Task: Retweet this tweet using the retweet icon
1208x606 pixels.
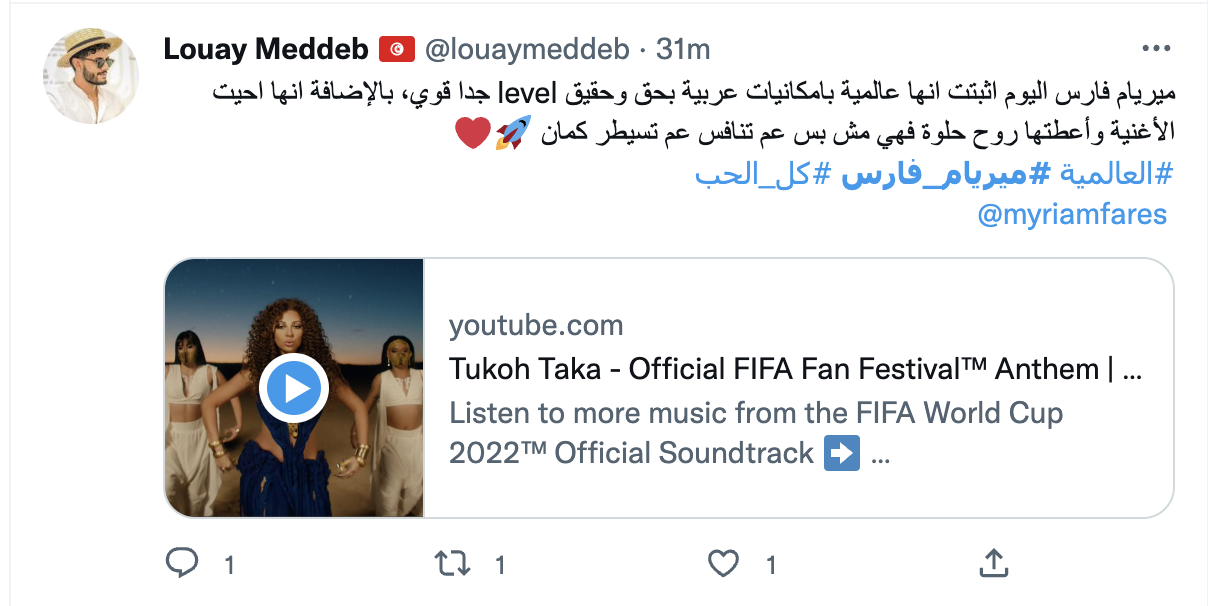Action: [453, 564]
